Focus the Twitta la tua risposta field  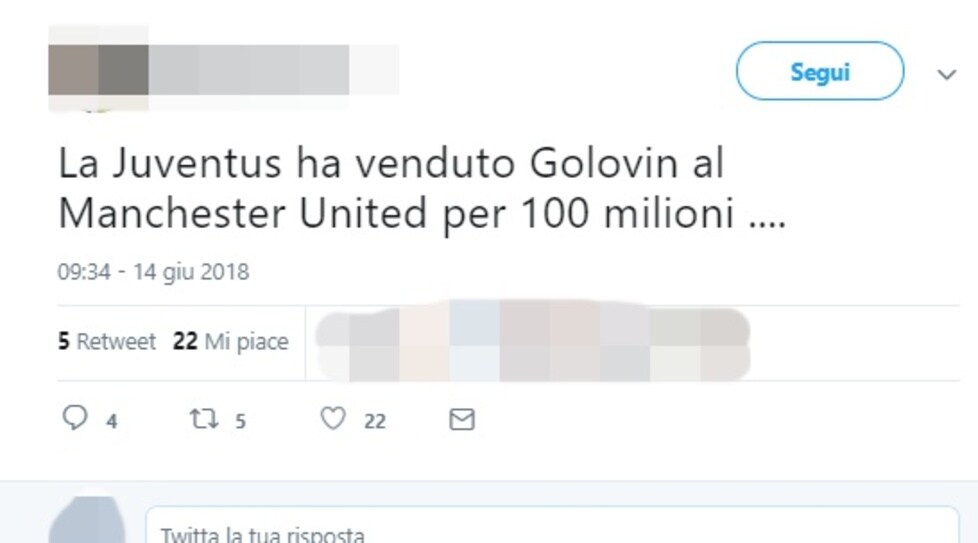pos(552,525)
